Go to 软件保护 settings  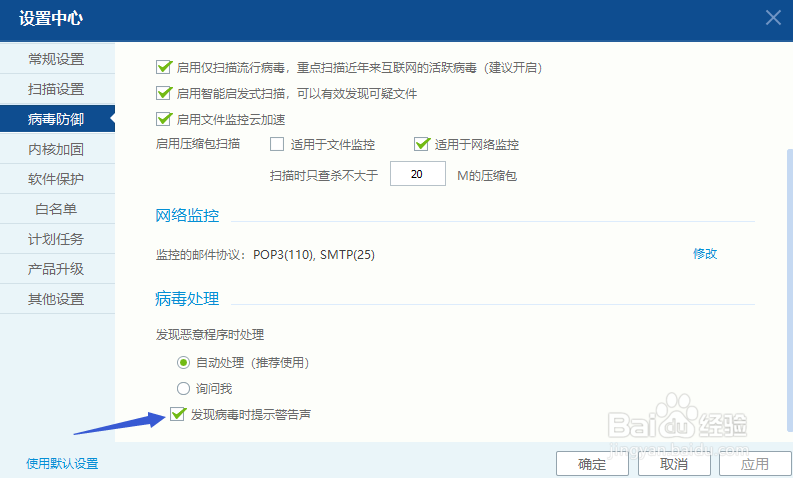(x=57, y=179)
